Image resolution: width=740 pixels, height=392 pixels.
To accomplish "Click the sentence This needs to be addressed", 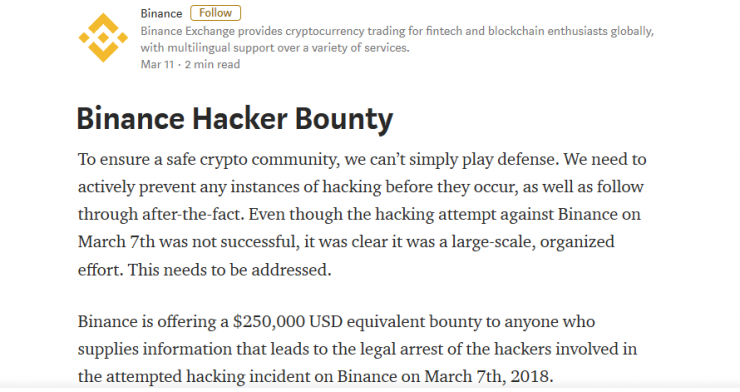I will tap(229, 270).
